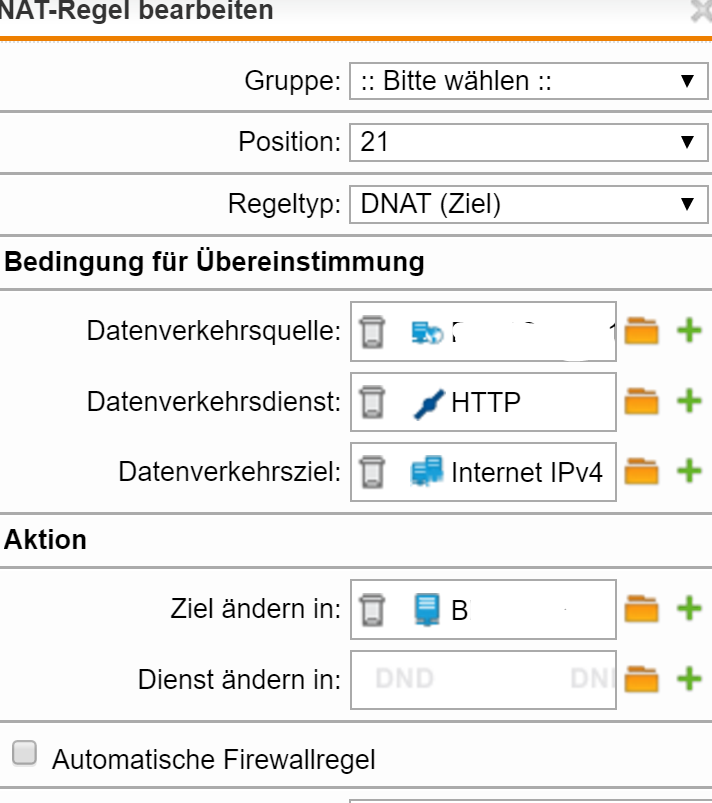This screenshot has height=803, width=712.
Task: Enable Automatische Firewallregel checkbox
Action: [x=25, y=753]
